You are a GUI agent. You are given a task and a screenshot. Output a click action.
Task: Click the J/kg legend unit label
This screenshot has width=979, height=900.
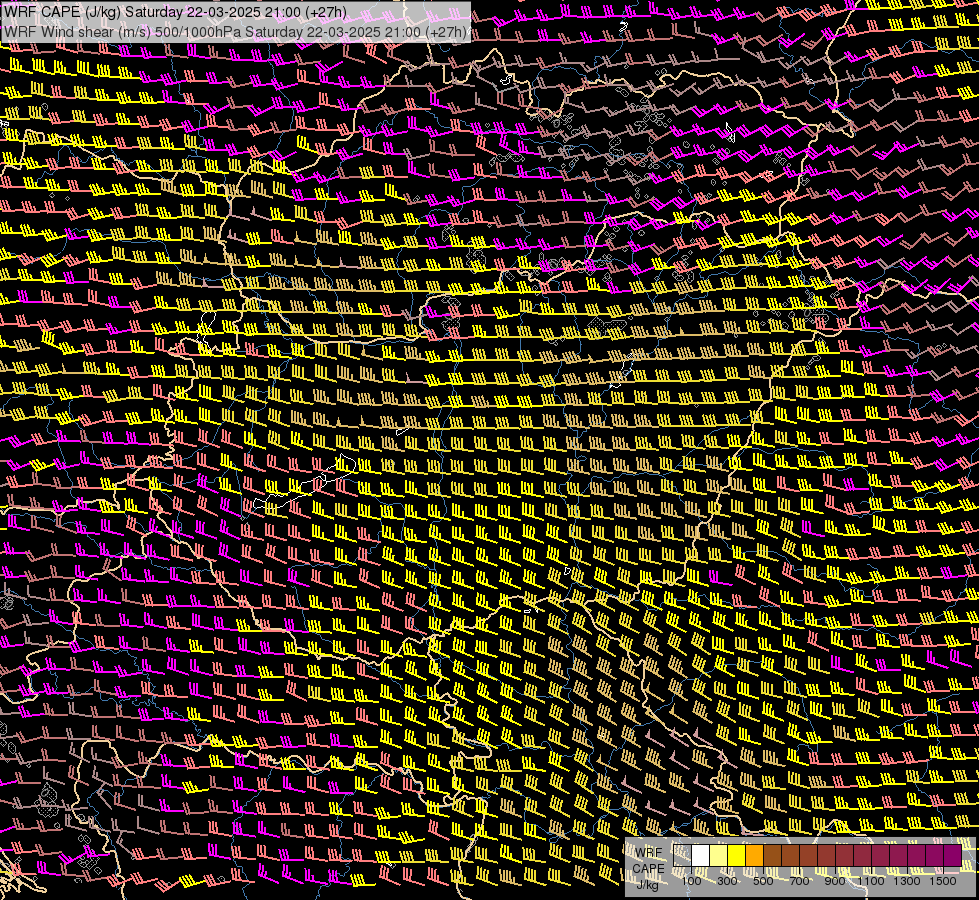(x=647, y=884)
